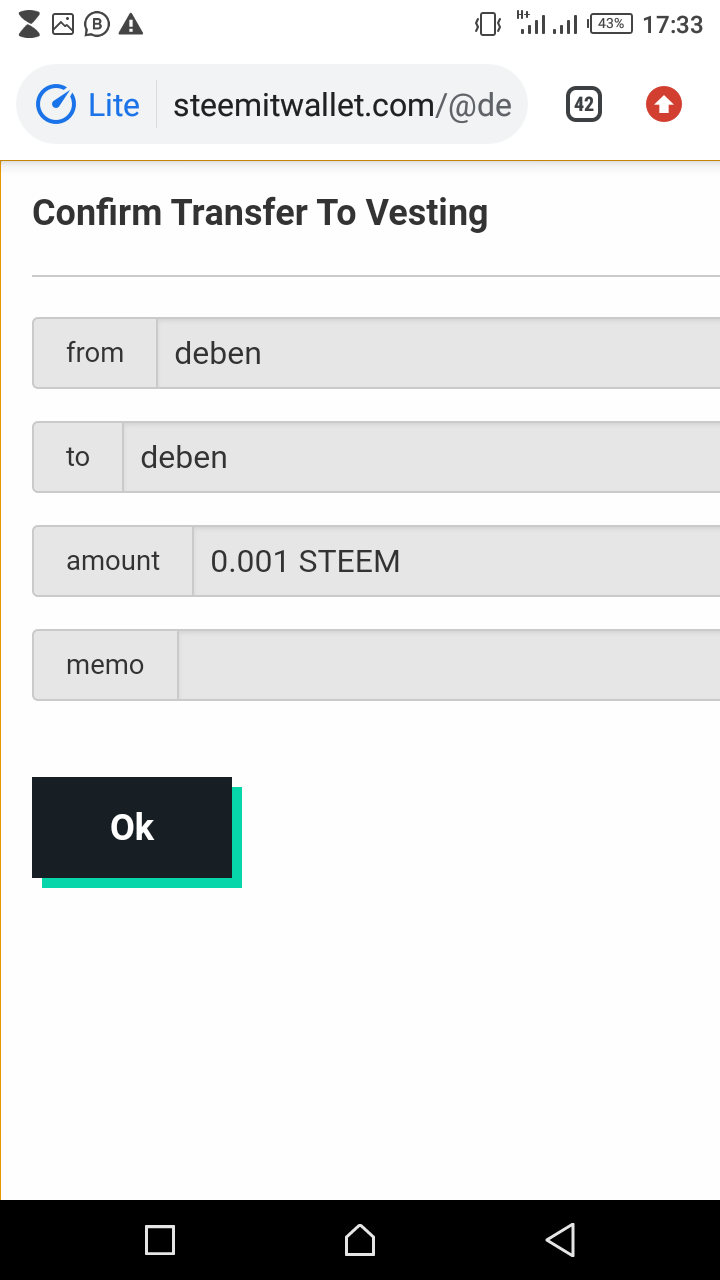Tap the warning triangle notification icon
720x1280 pixels.
pyautogui.click(x=131, y=24)
